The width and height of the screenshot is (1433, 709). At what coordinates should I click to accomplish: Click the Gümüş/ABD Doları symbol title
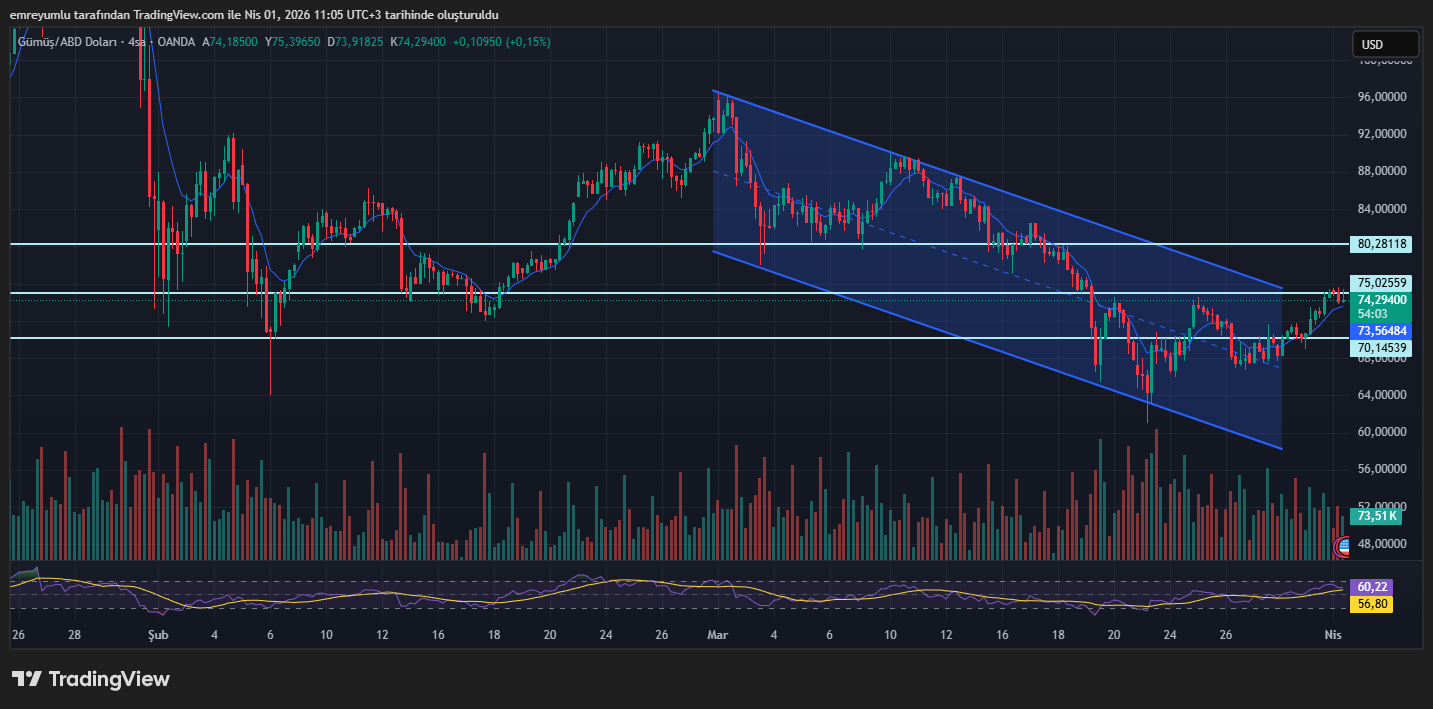(x=66, y=42)
